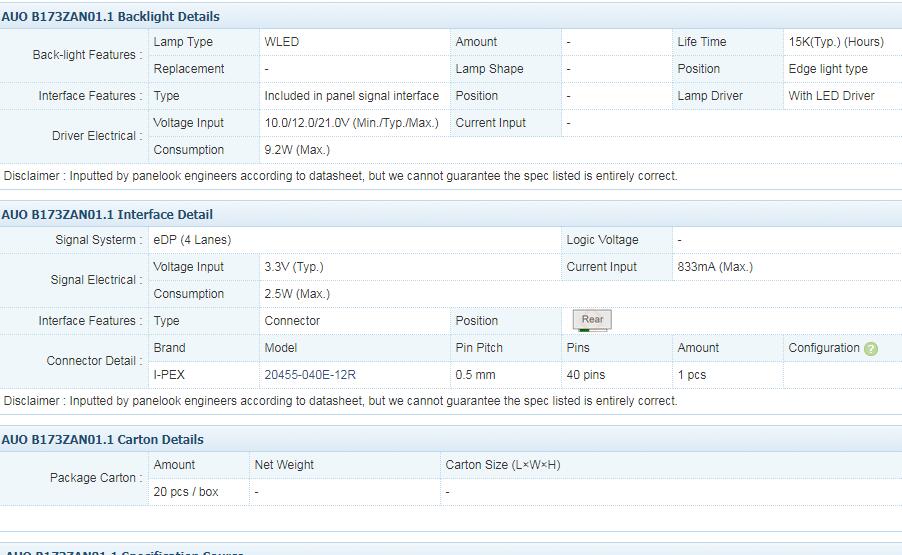Select the eDP (4 Lanes) signal system value
Screen dimensions: 902x555
tap(192, 240)
